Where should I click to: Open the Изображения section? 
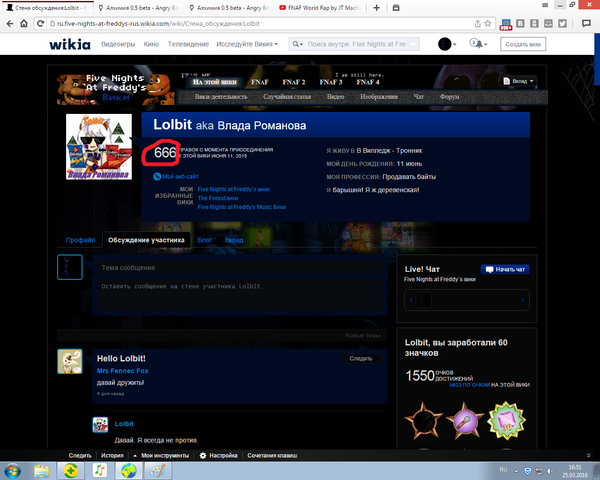click(x=379, y=96)
